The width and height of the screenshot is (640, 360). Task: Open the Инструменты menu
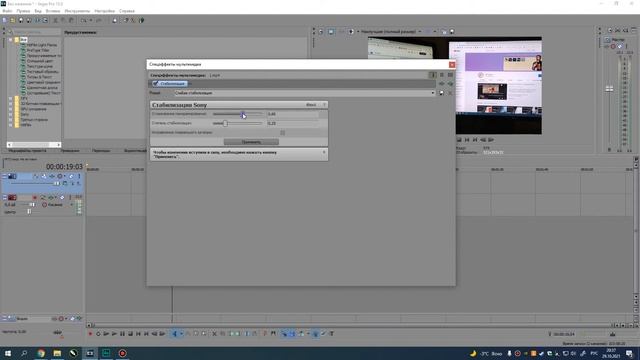[x=77, y=11]
